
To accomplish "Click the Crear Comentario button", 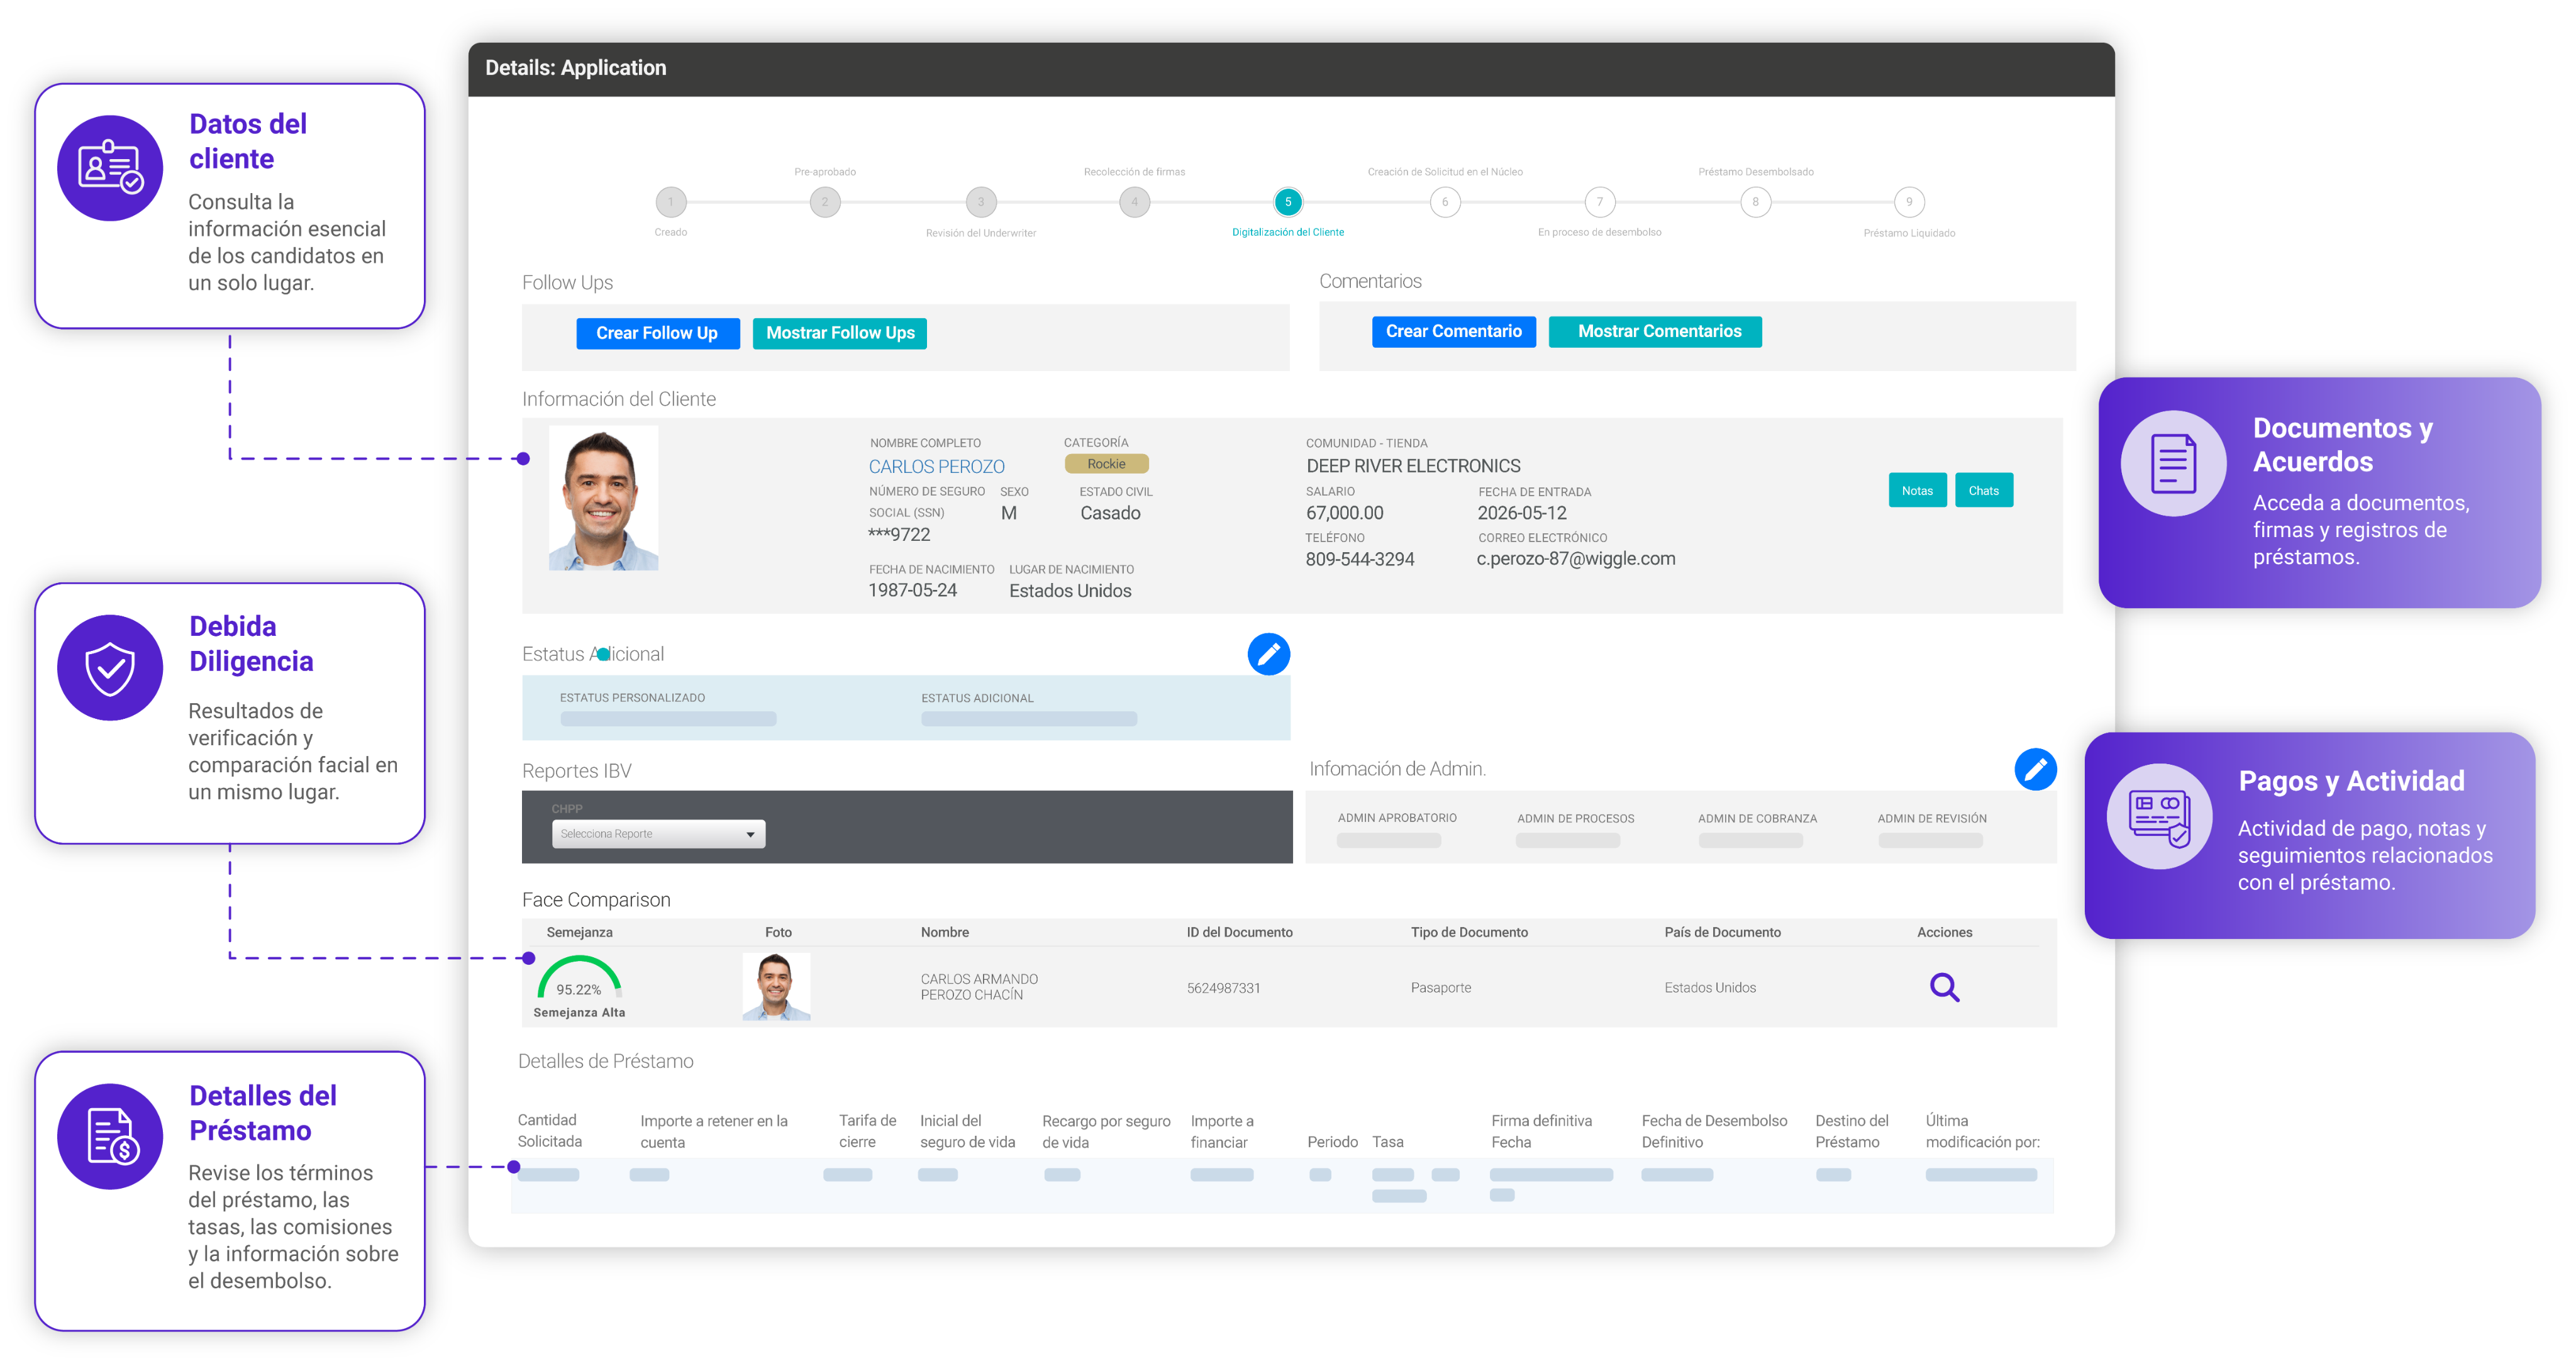I will point(1453,331).
